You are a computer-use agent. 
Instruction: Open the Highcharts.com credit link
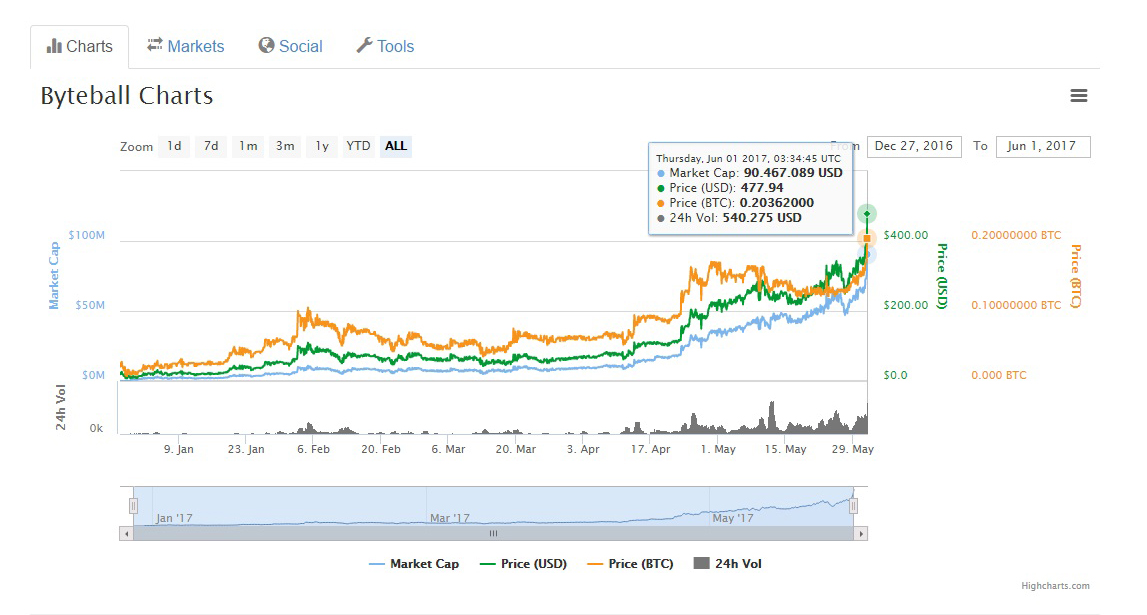[1056, 586]
